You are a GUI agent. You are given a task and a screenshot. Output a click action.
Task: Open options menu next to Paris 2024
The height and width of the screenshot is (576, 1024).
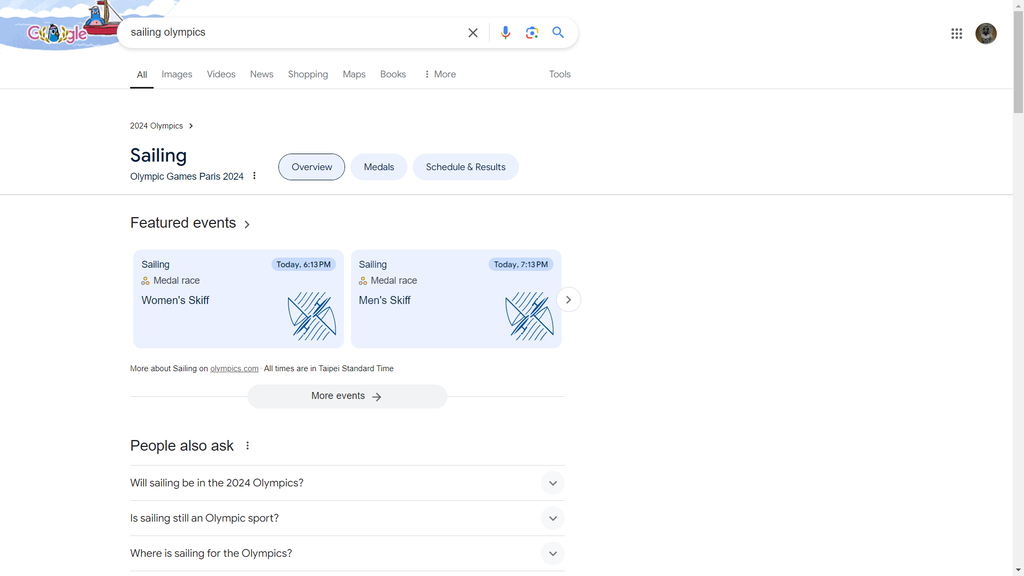click(255, 176)
